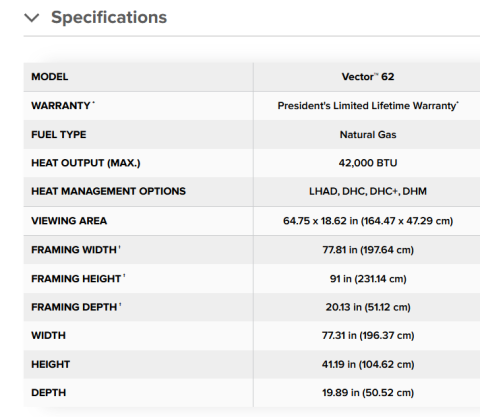This screenshot has height=417, width=480.
Task: Select the Vector 62 model cell
Action: 368,77
